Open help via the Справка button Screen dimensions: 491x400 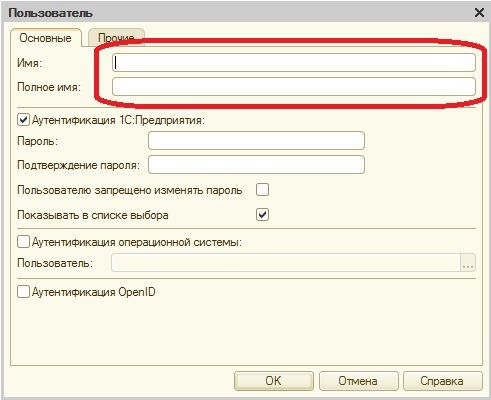point(443,381)
